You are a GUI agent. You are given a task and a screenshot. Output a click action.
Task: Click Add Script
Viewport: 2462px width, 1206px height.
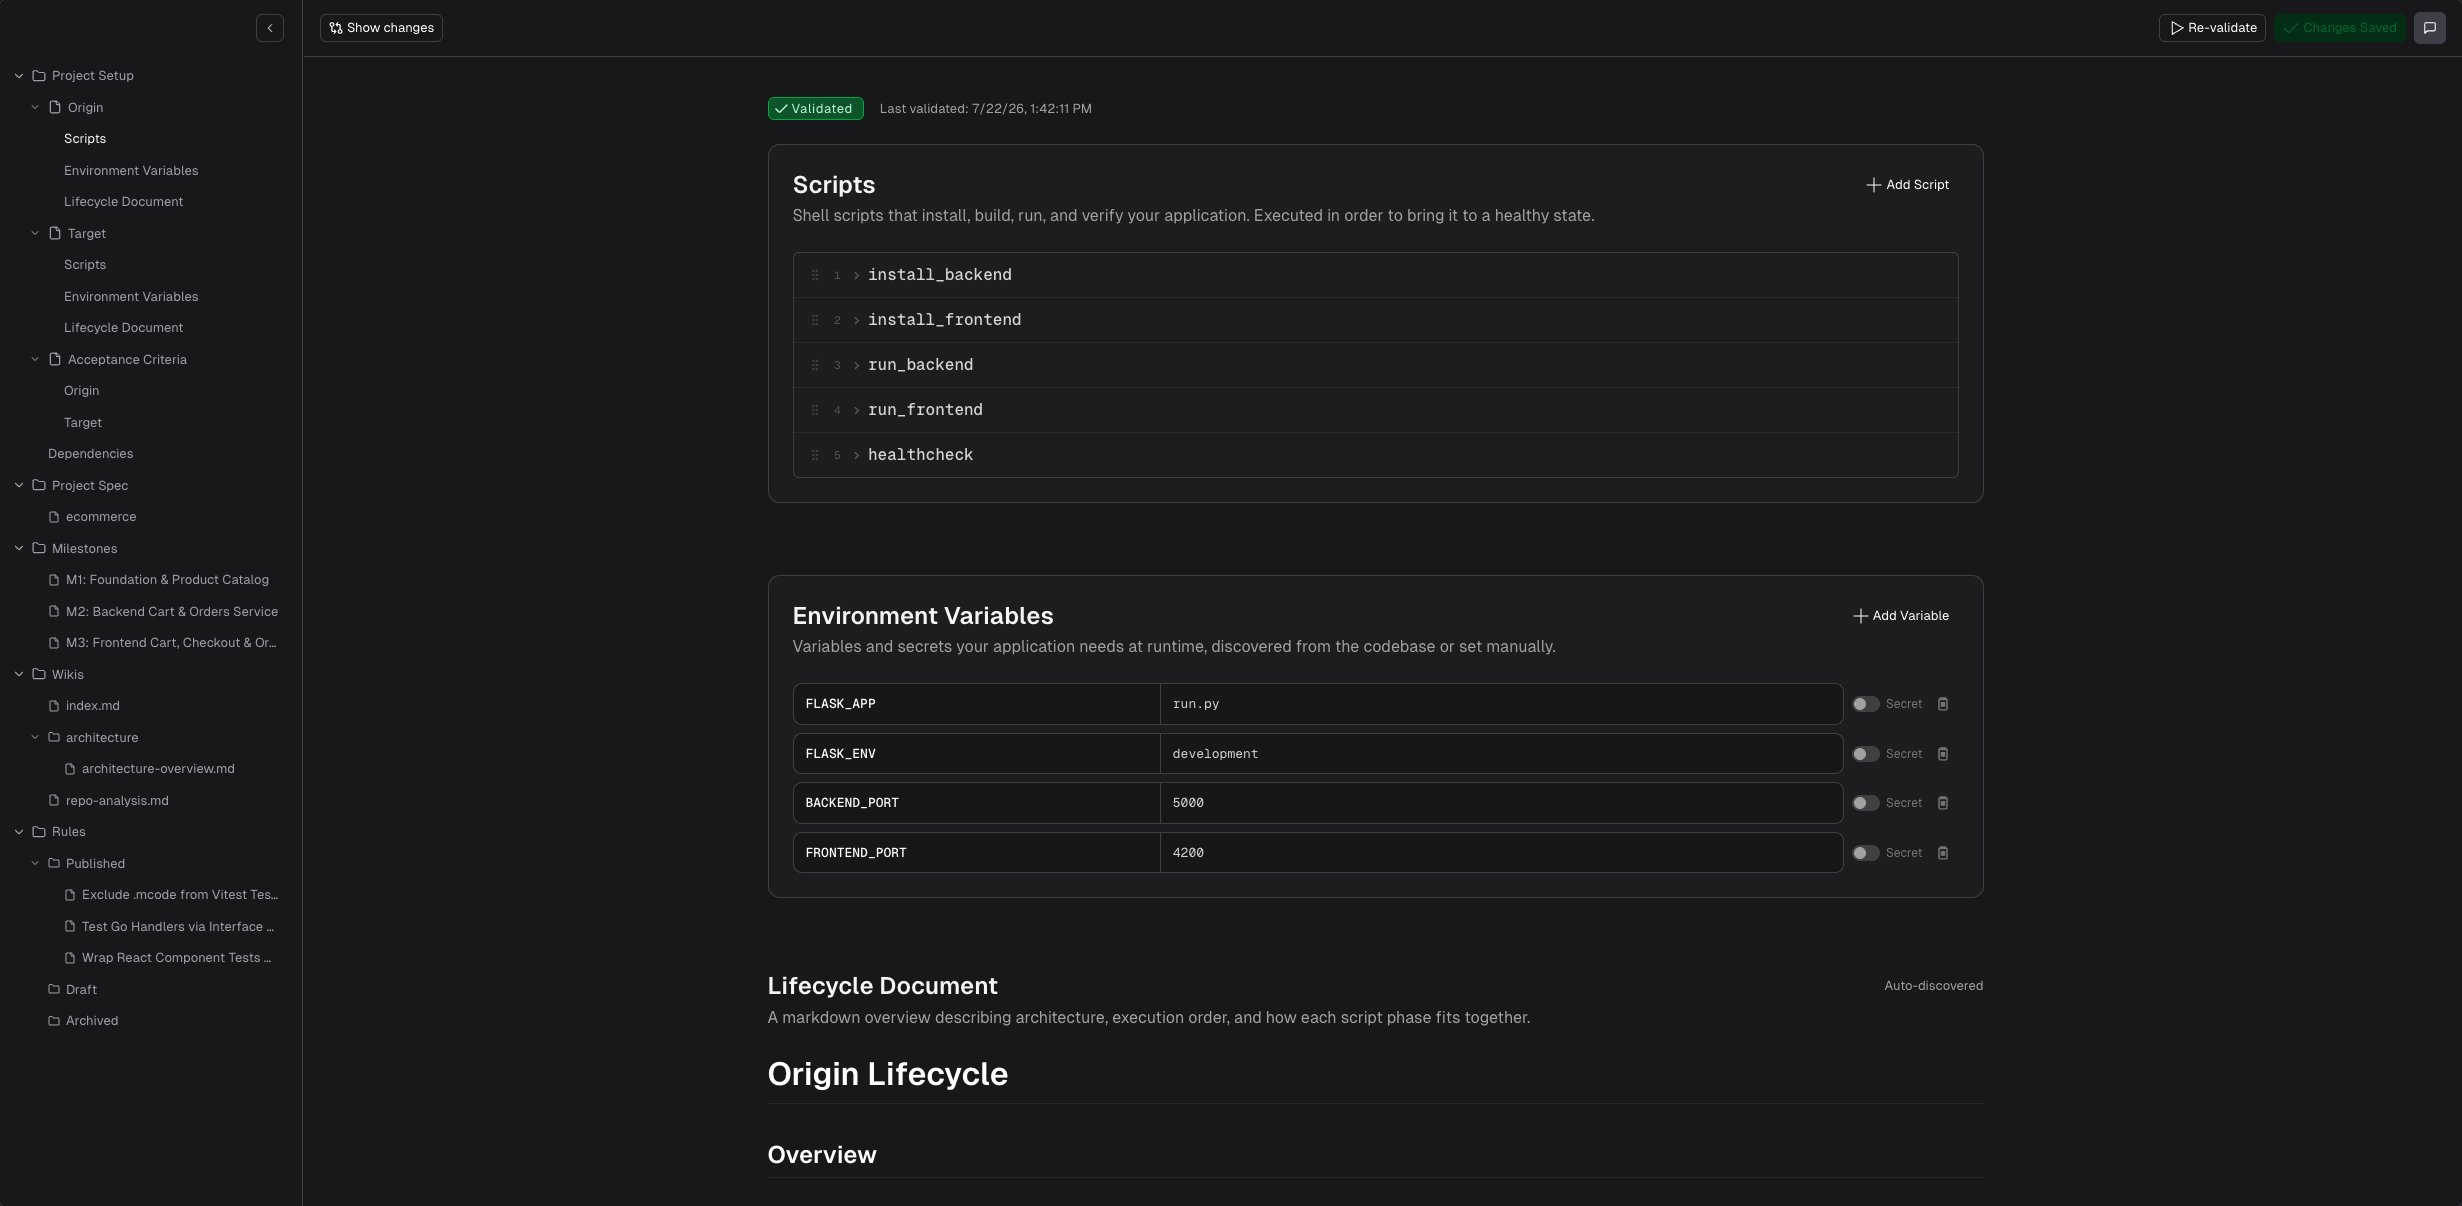click(1907, 185)
